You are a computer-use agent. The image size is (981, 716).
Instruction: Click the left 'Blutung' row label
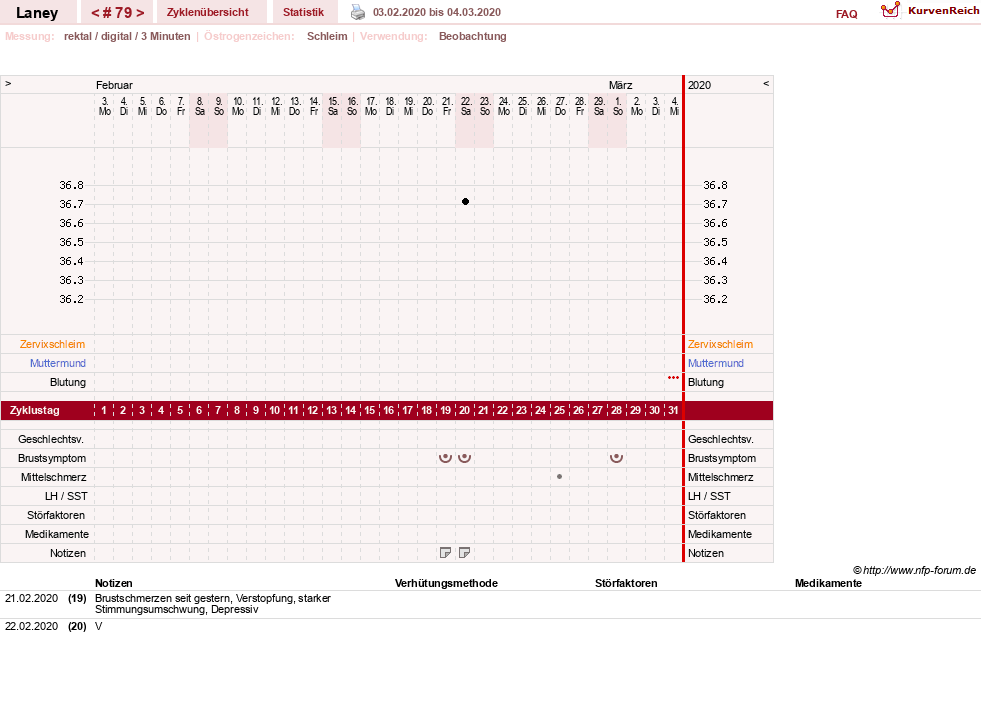(68, 382)
